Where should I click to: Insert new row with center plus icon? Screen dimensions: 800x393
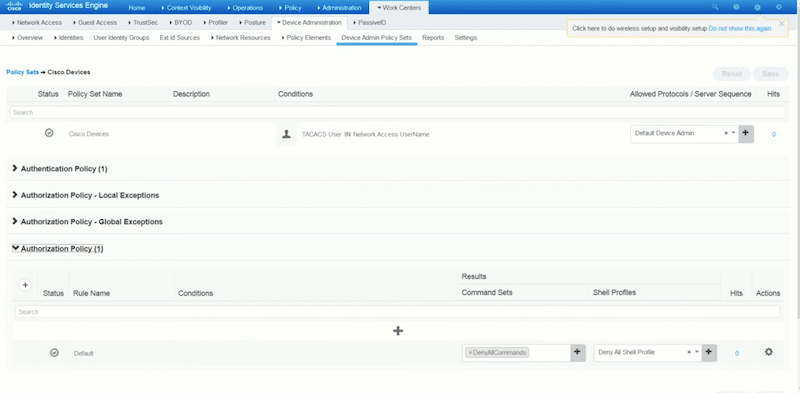398,331
